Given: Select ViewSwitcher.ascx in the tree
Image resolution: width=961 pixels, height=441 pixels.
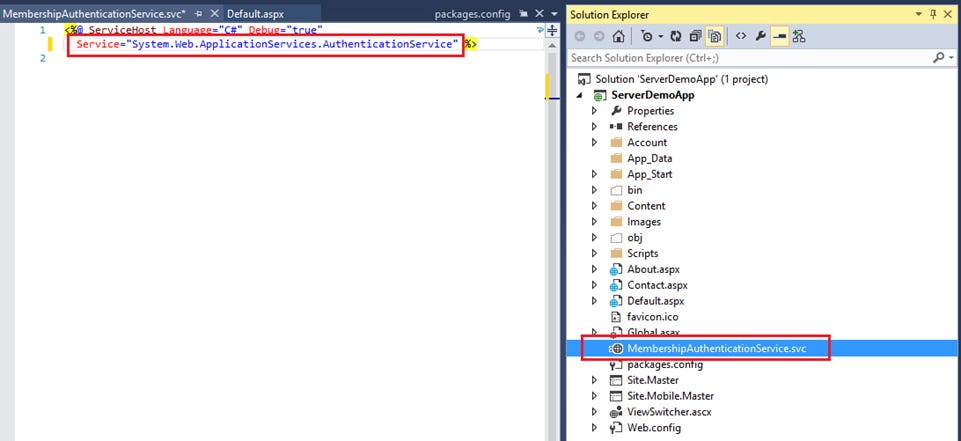Looking at the screenshot, I should (669, 412).
